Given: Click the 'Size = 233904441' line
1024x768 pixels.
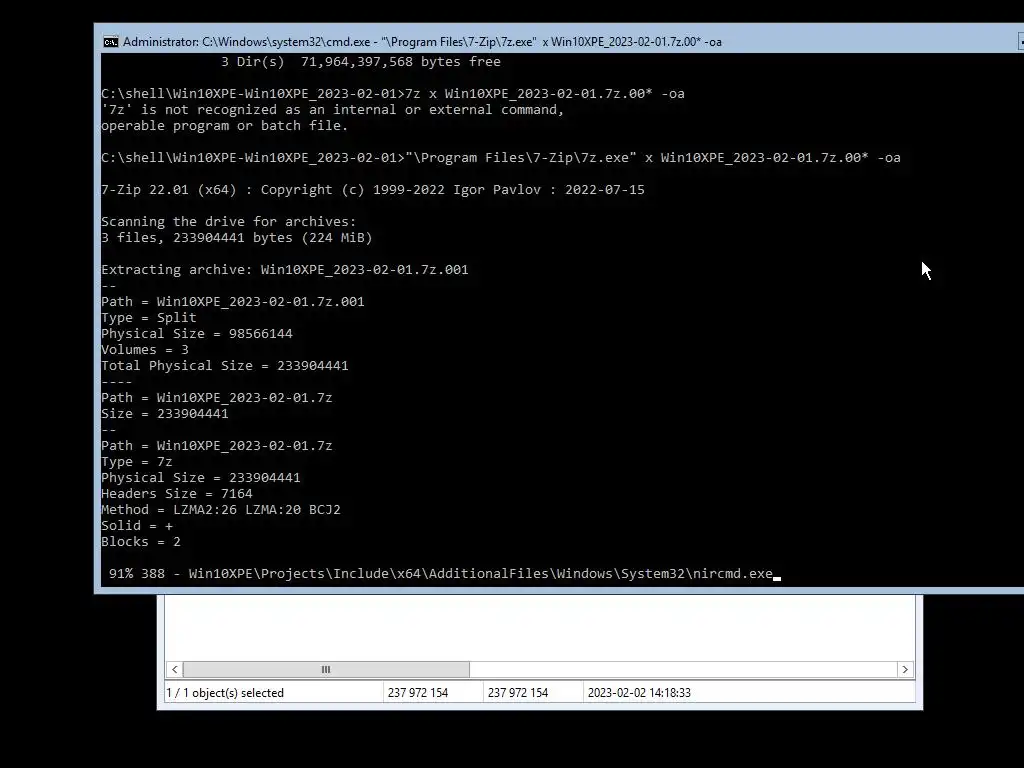Looking at the screenshot, I should [x=165, y=413].
